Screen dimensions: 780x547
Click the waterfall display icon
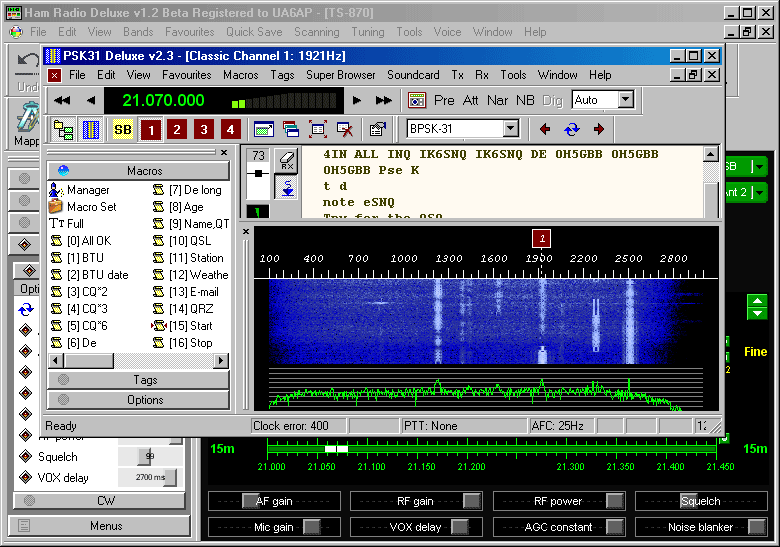[90, 129]
